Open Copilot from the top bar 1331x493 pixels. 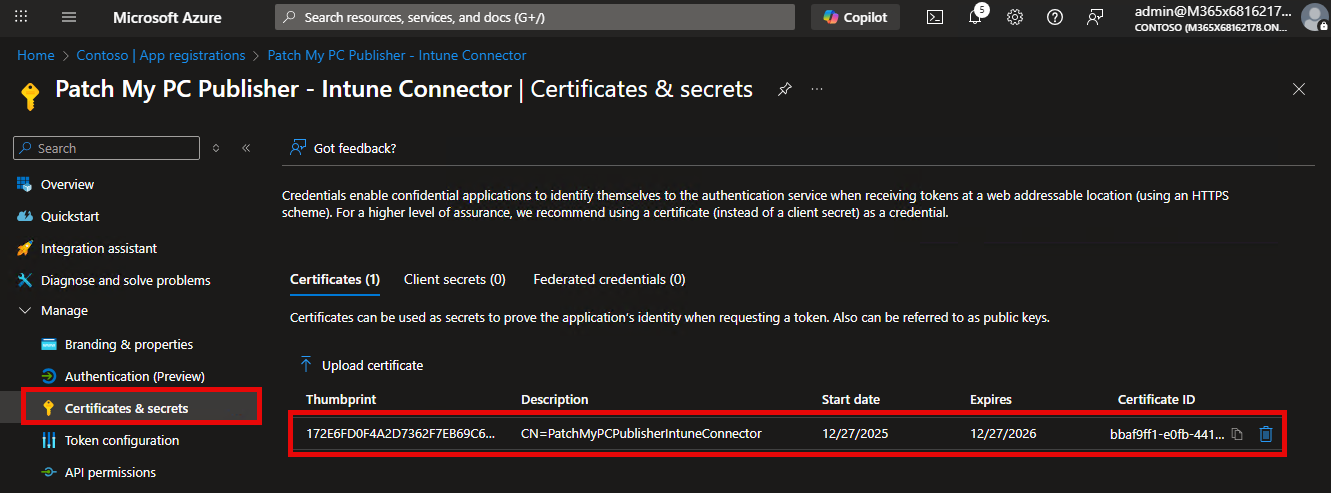[855, 17]
